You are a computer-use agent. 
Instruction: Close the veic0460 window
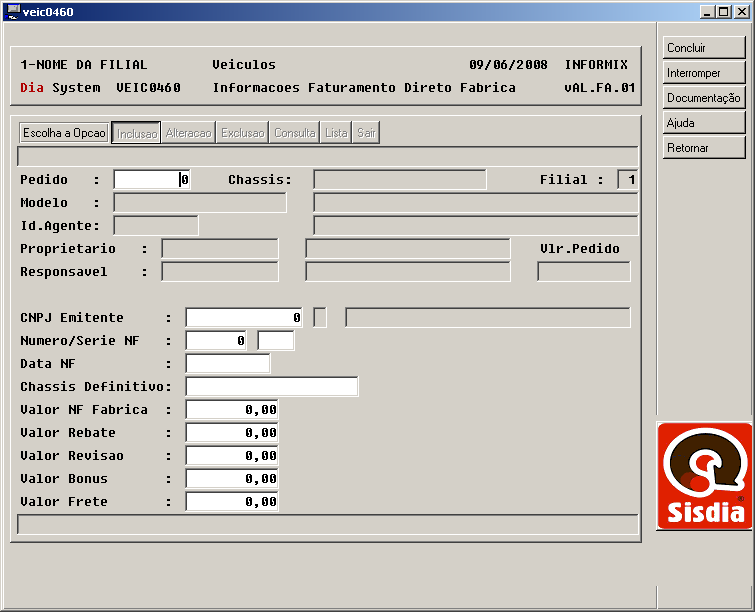pyautogui.click(x=742, y=12)
